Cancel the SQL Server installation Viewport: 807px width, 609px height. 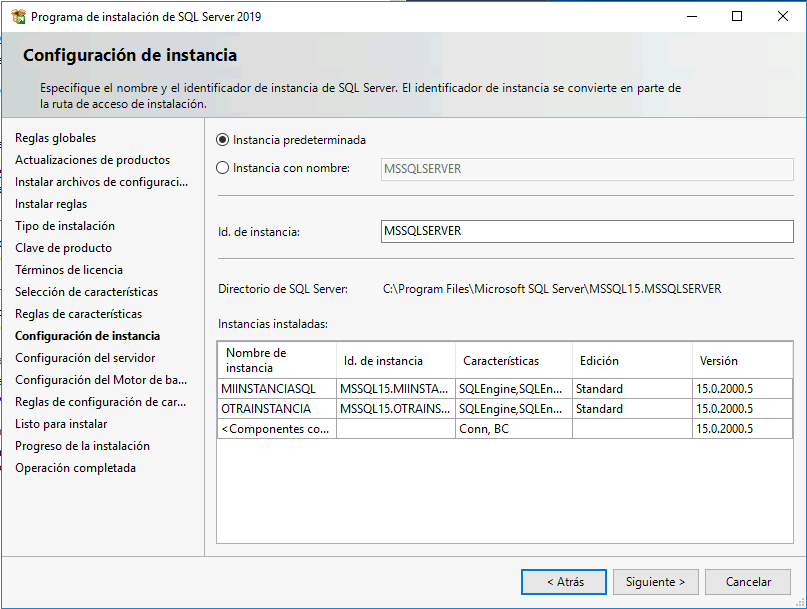[x=748, y=582]
